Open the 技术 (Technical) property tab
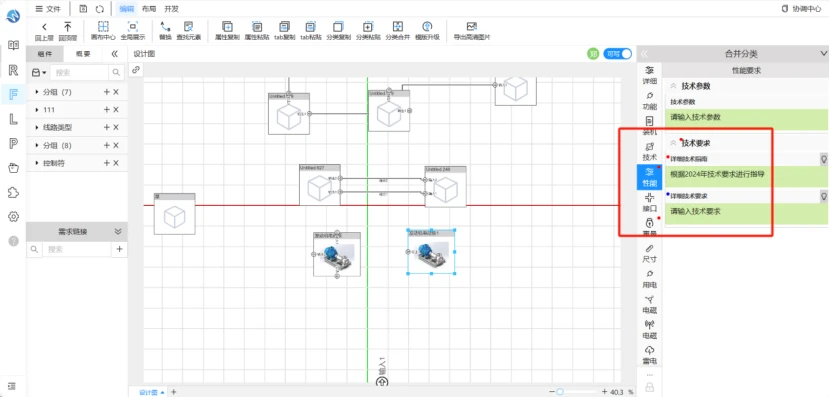Image resolution: width=829 pixels, height=398 pixels. 649,152
